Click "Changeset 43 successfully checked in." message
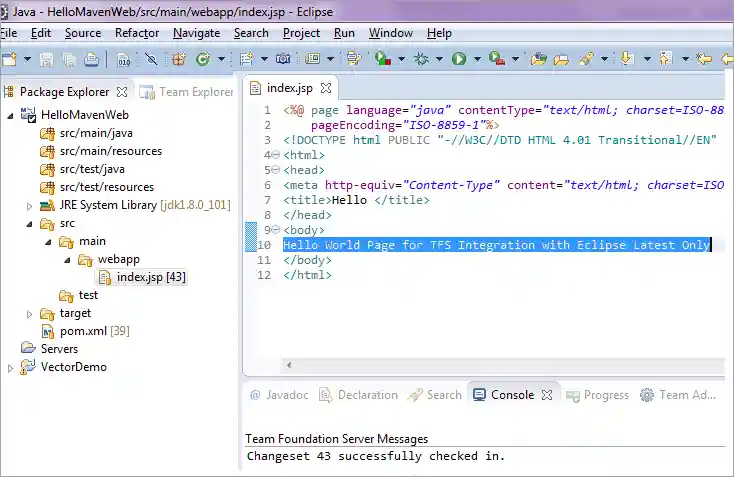 point(376,456)
